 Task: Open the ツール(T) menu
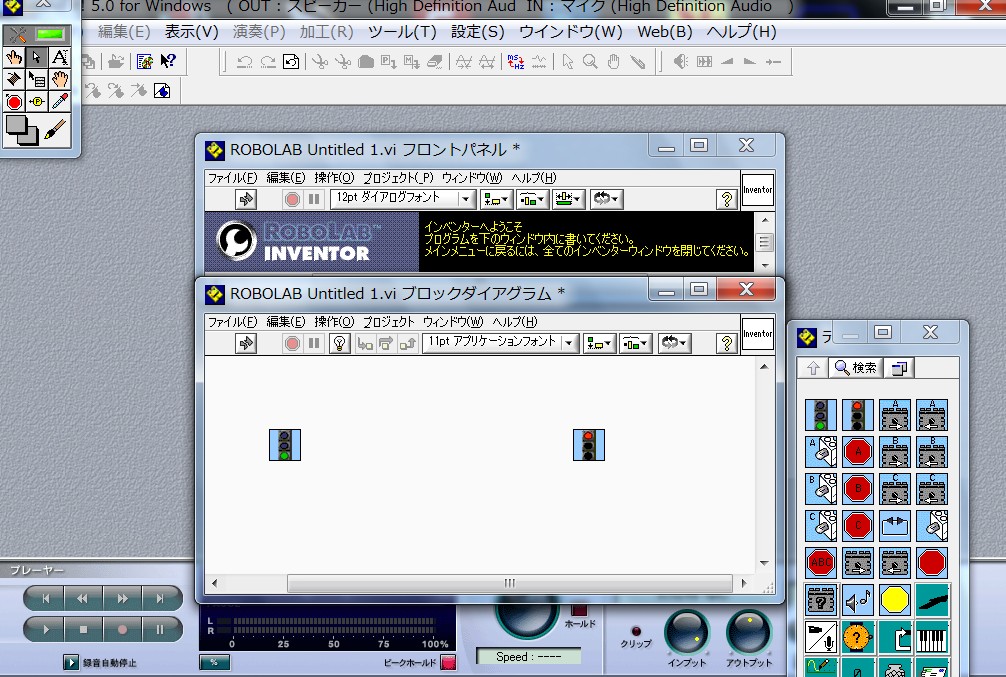[402, 31]
